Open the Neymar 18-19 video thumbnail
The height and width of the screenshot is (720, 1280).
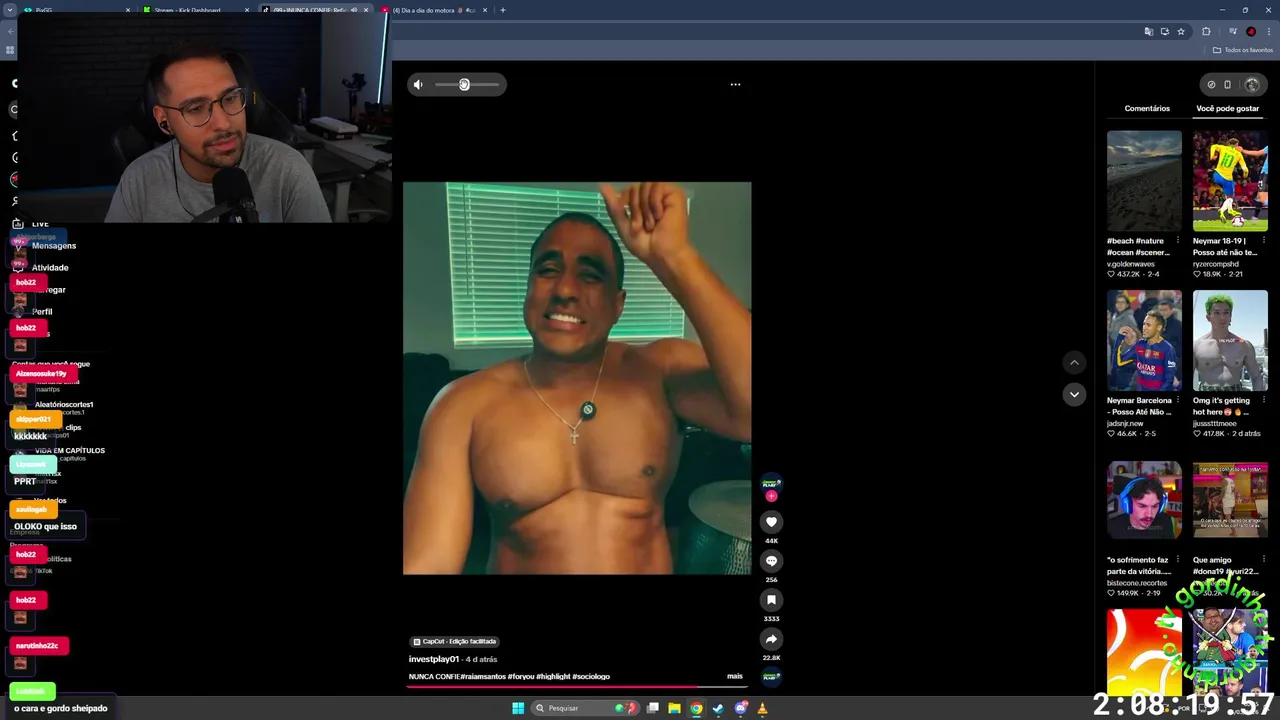1230,181
